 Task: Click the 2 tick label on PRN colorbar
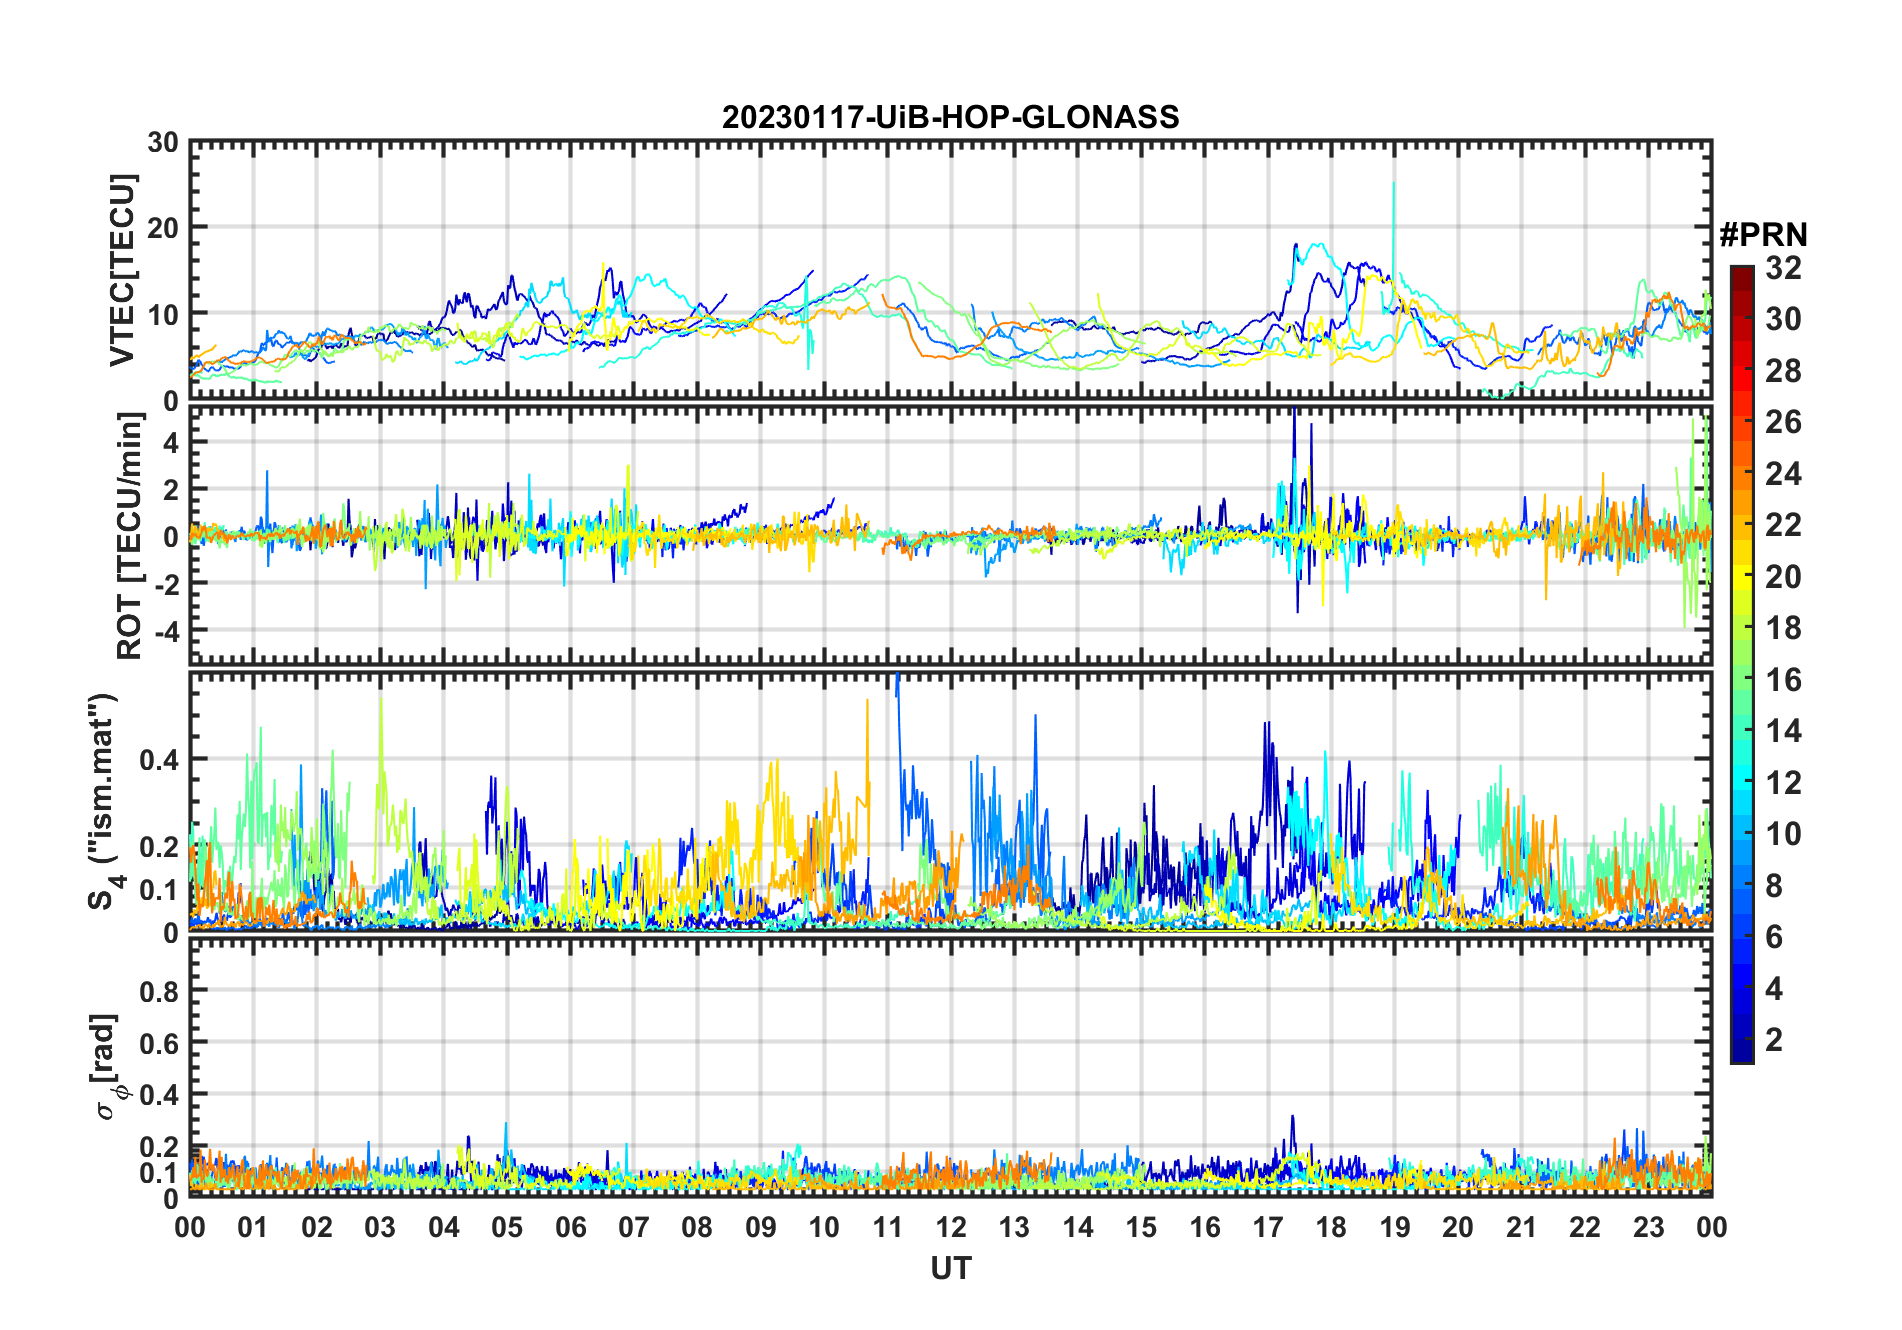[1774, 1040]
